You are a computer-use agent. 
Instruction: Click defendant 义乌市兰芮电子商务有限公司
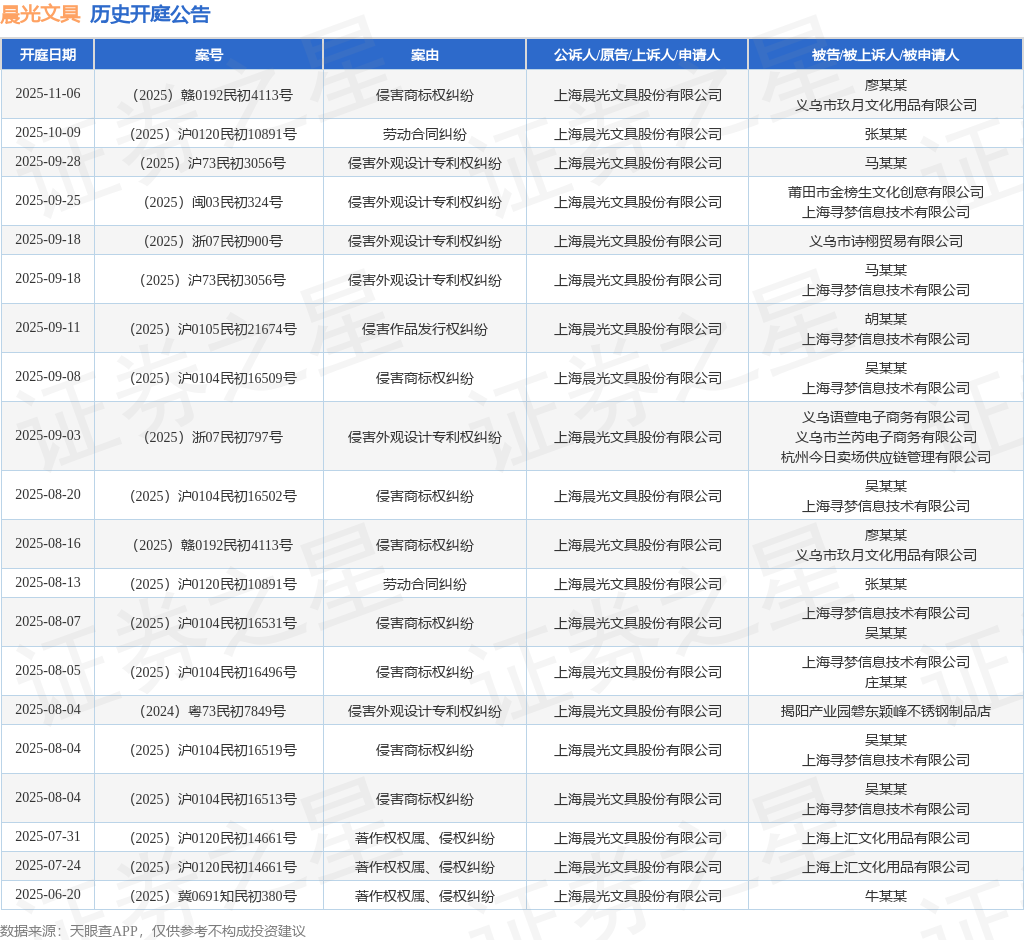click(x=886, y=437)
